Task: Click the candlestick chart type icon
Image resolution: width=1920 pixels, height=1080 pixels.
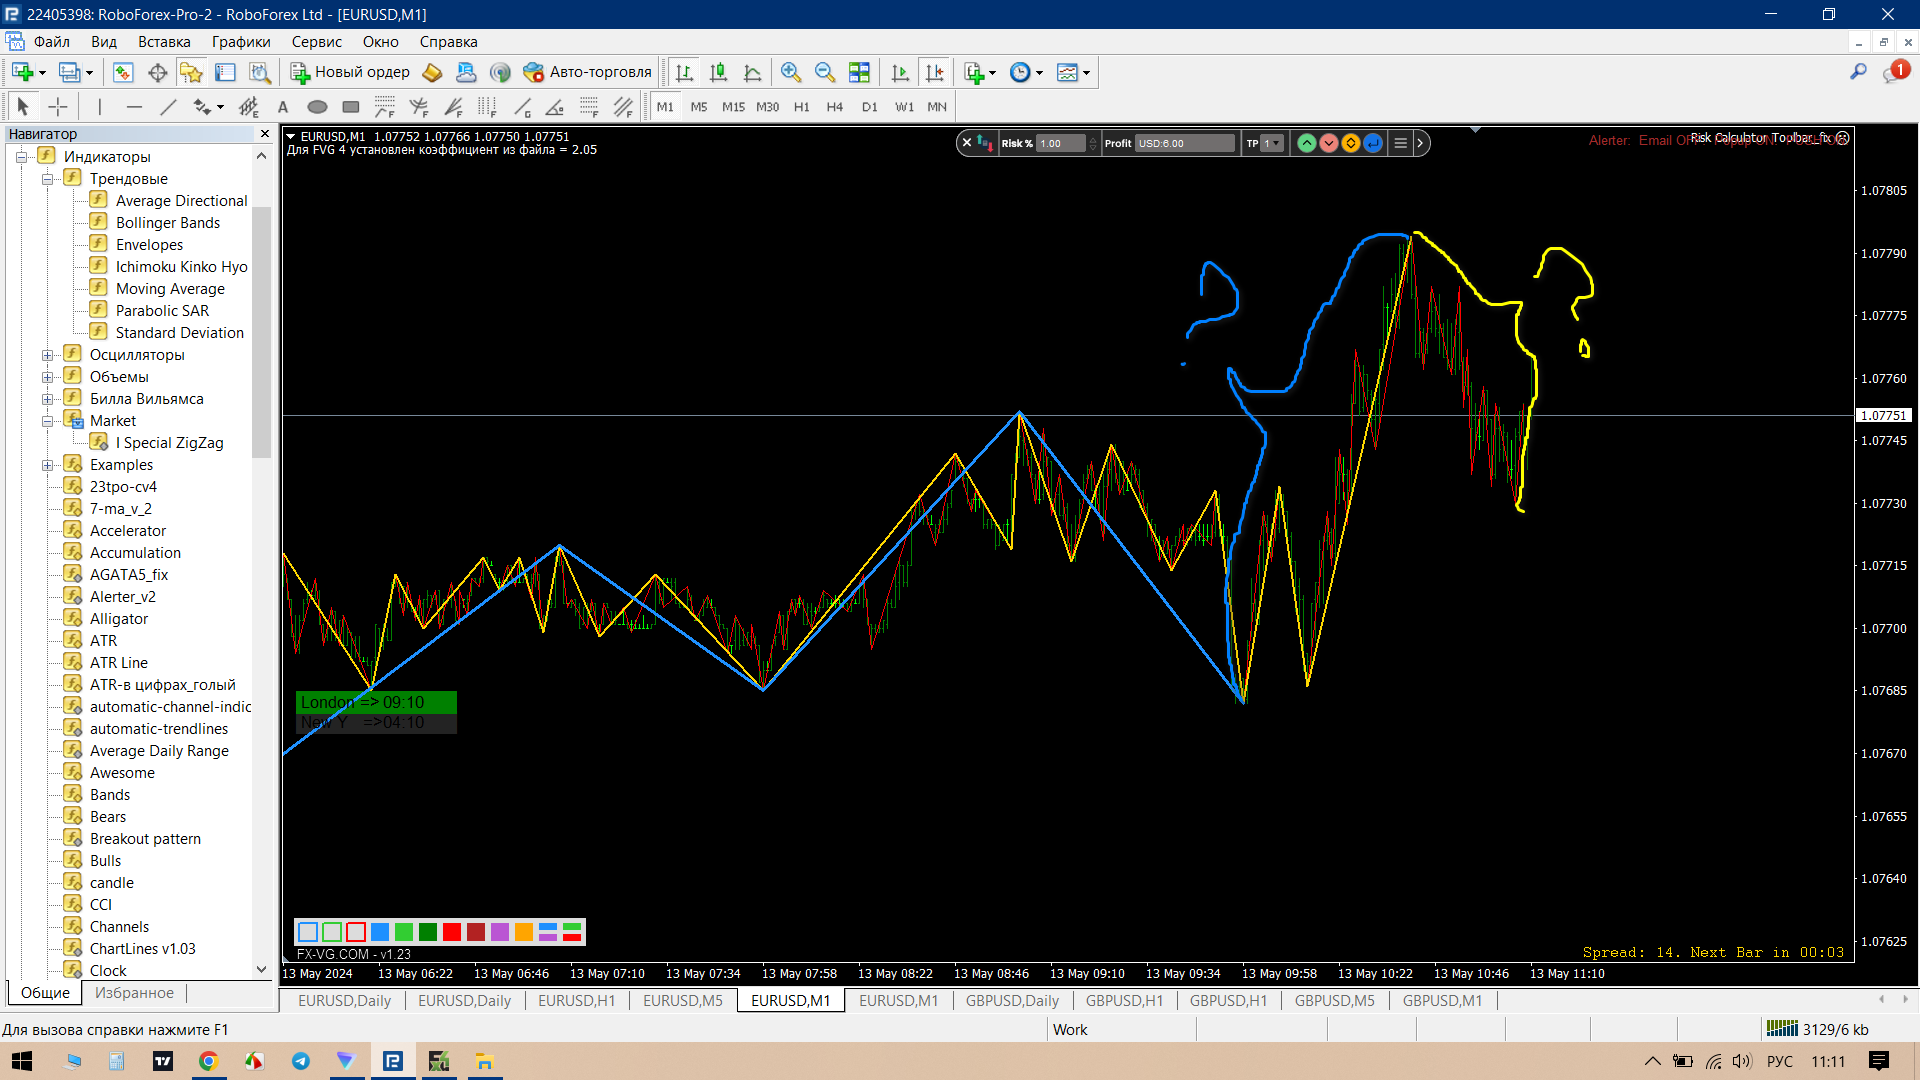Action: tap(718, 72)
